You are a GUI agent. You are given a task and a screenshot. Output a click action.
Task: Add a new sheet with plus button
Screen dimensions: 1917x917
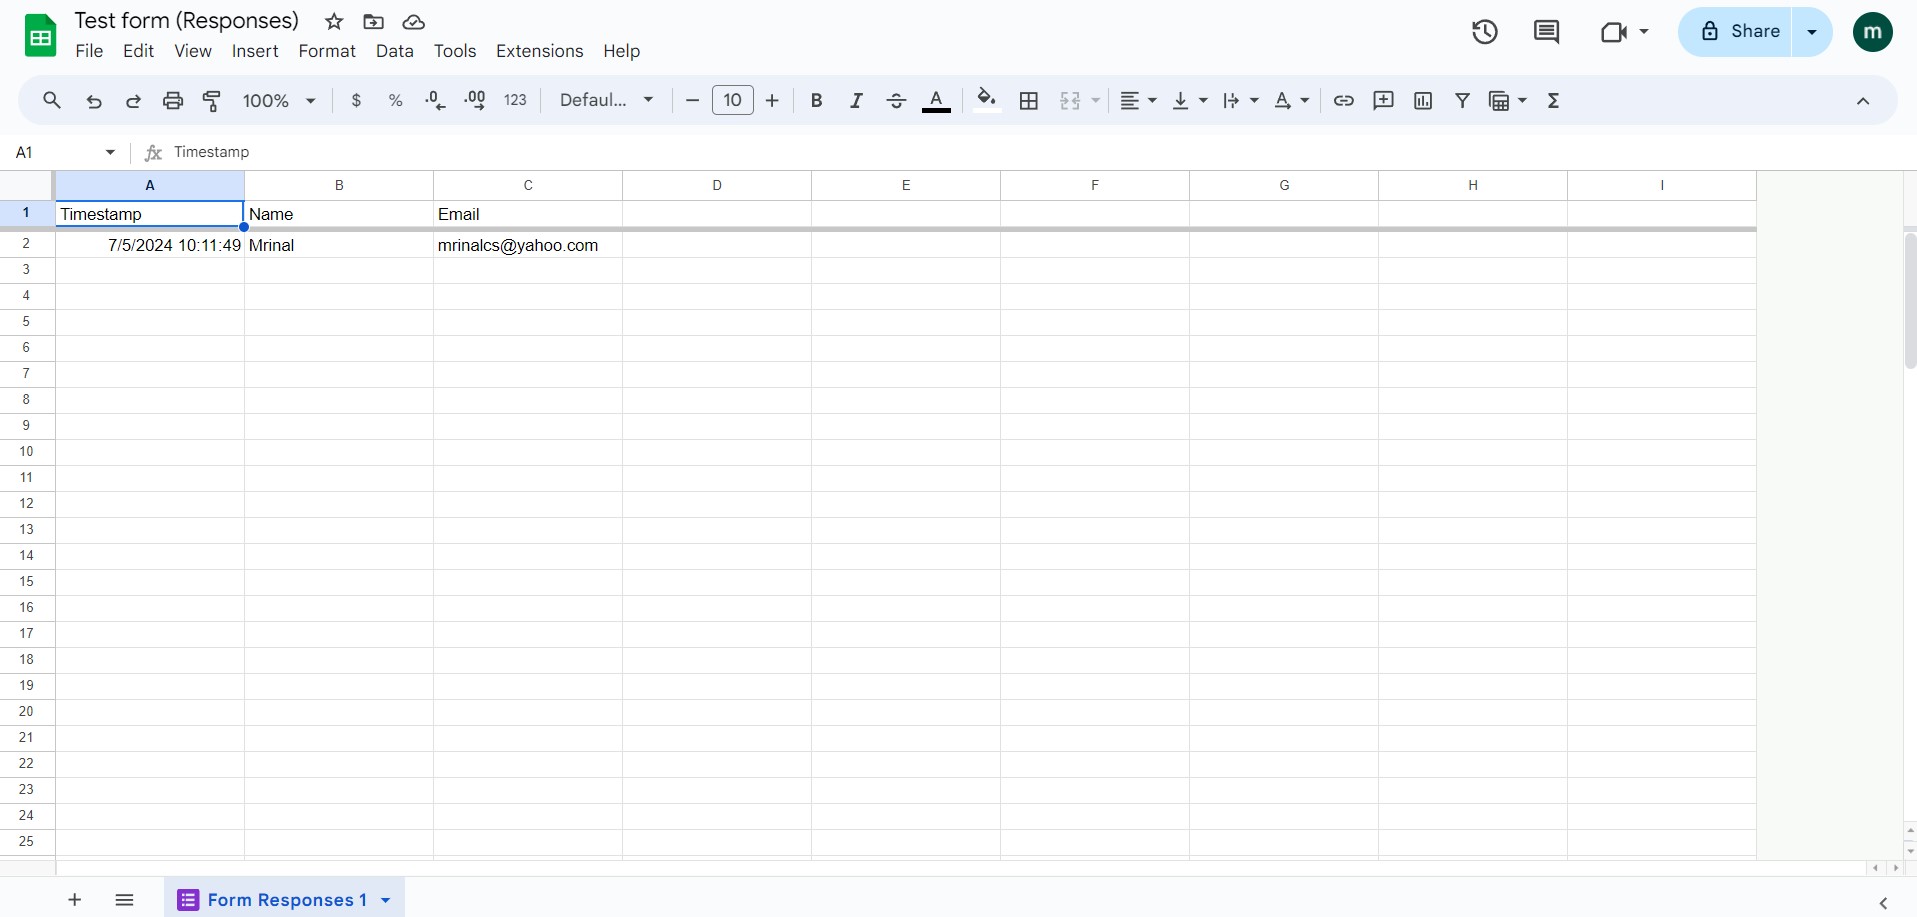[74, 899]
